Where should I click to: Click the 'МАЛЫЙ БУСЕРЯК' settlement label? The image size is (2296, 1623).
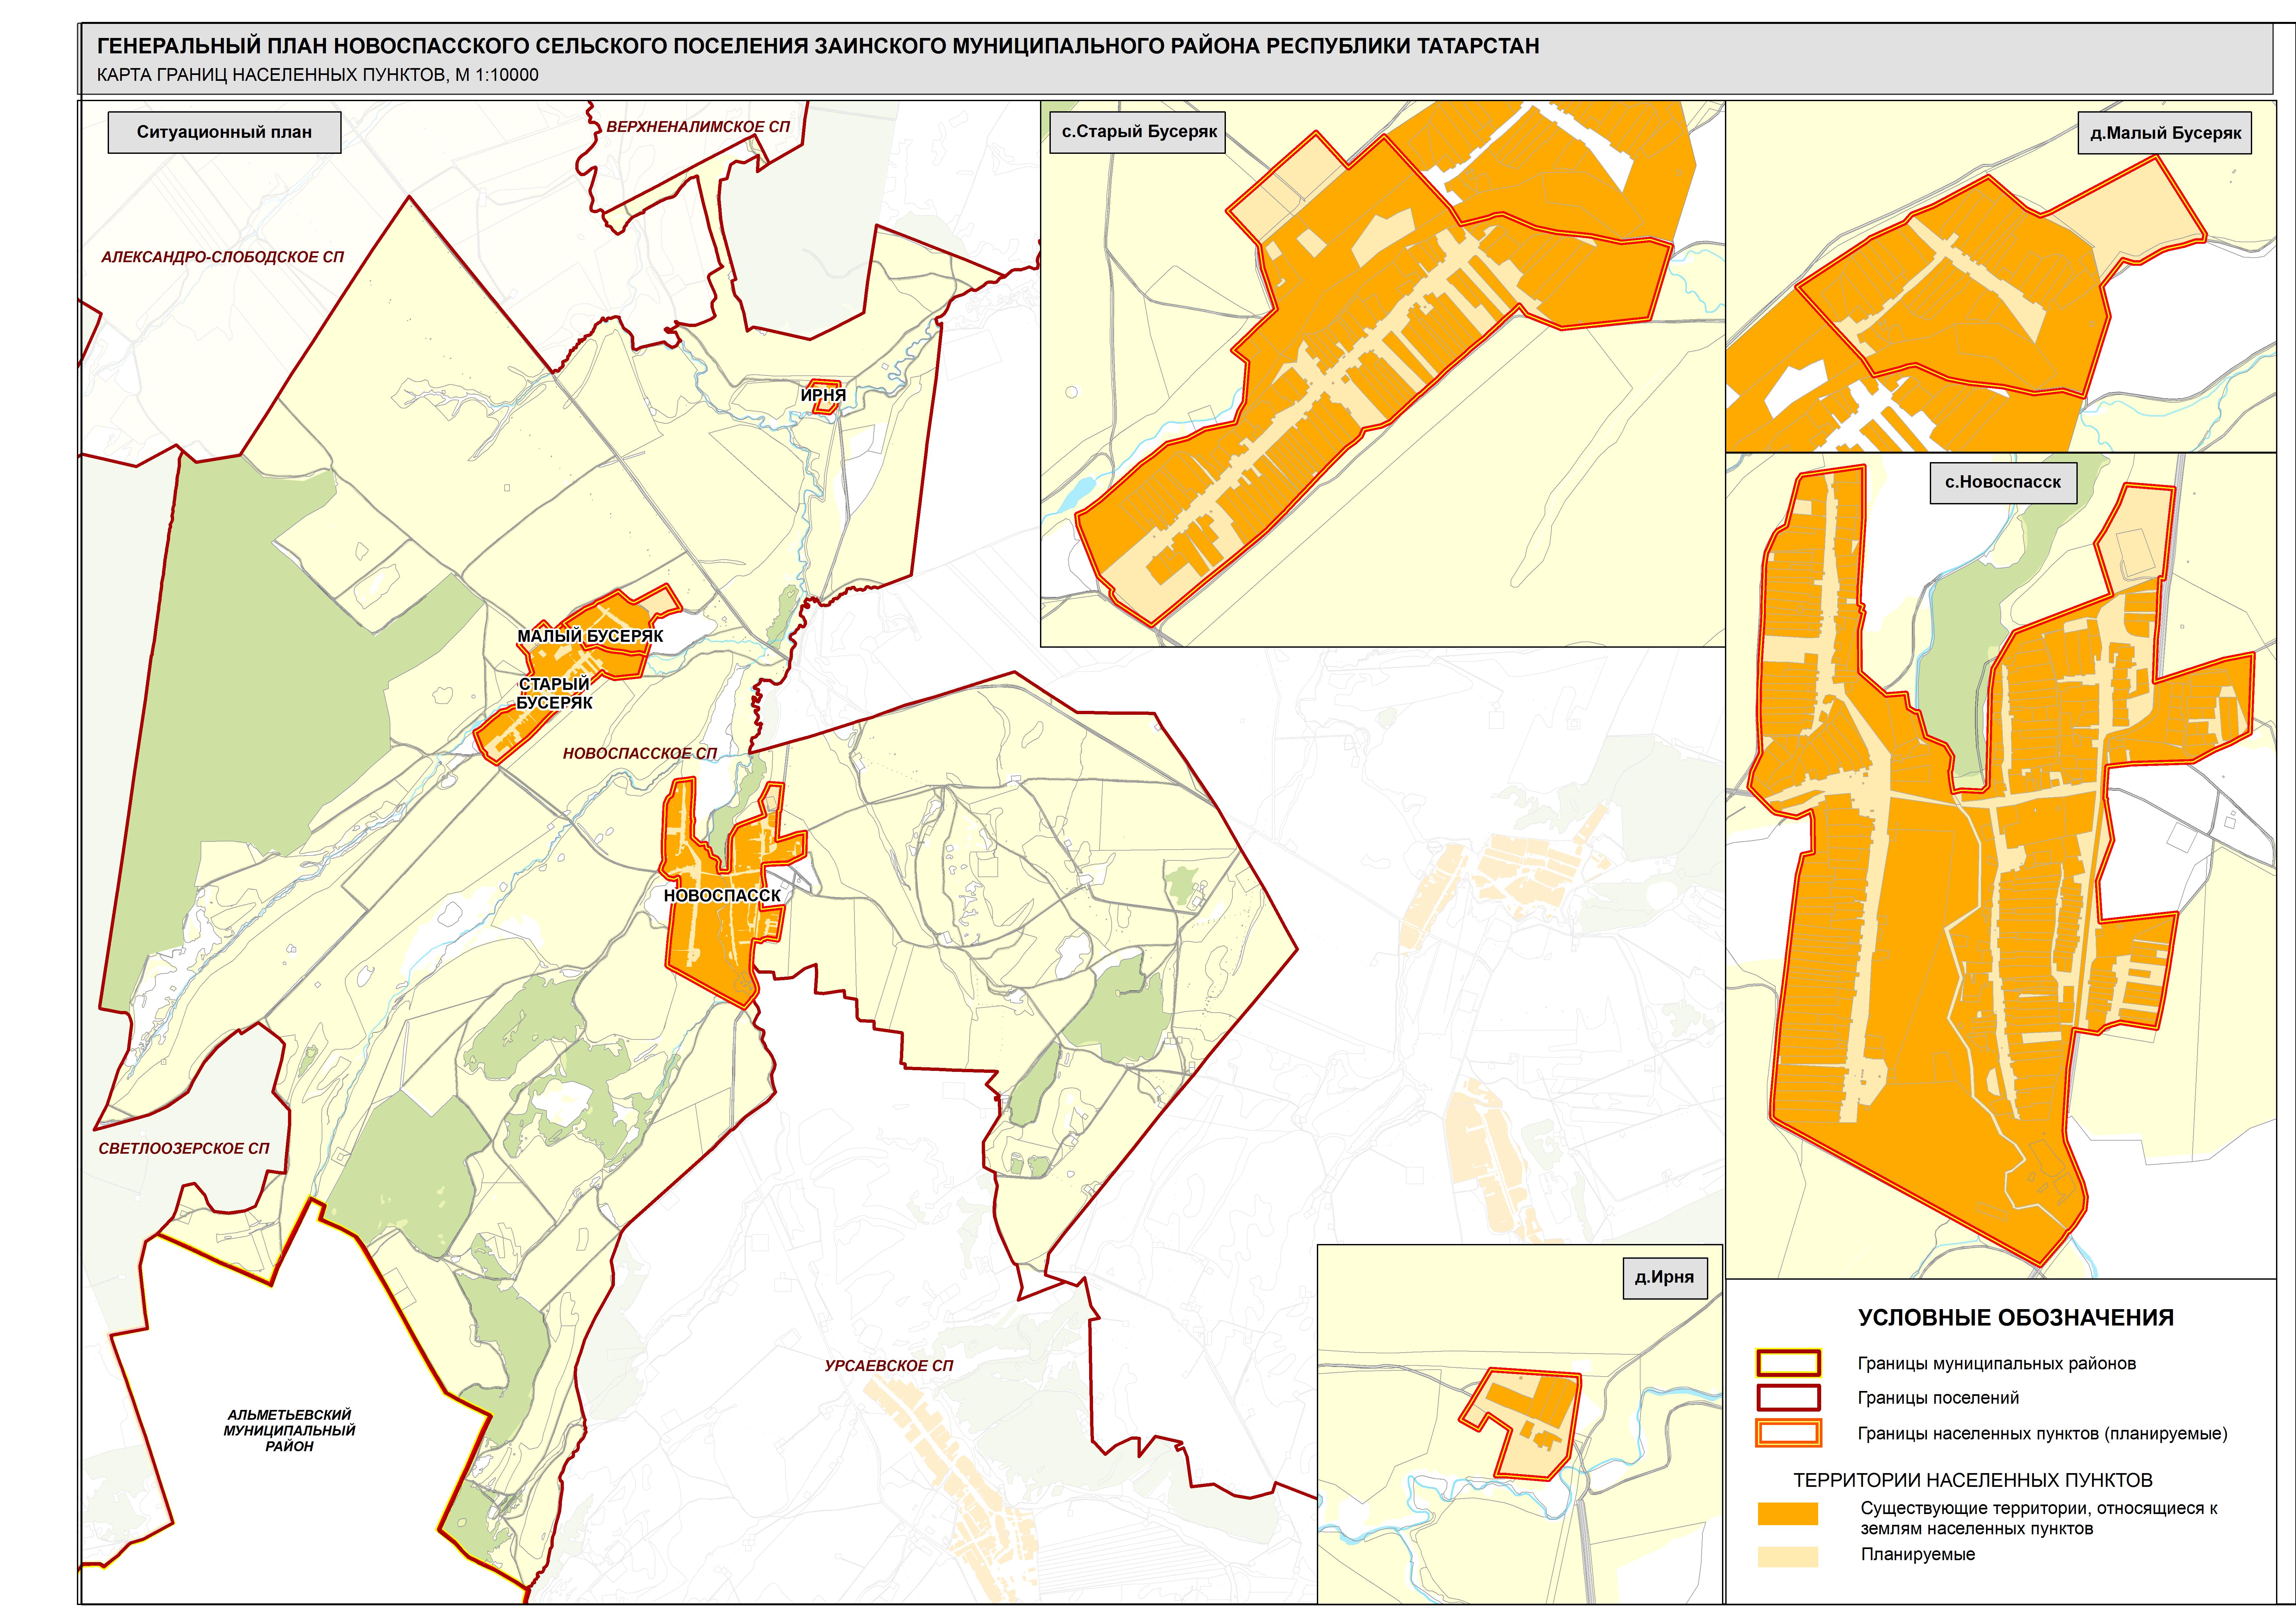(x=590, y=636)
